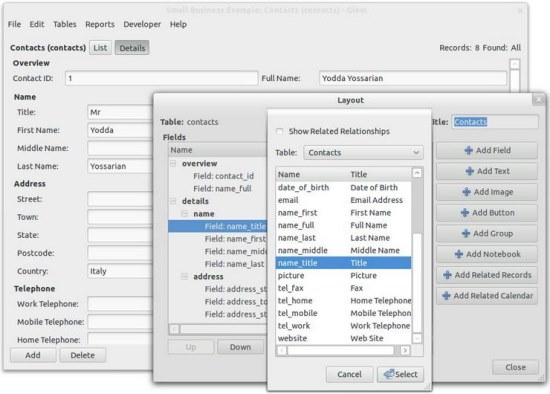Select the tel_home field row
This screenshot has height=394, width=550.
point(343,301)
